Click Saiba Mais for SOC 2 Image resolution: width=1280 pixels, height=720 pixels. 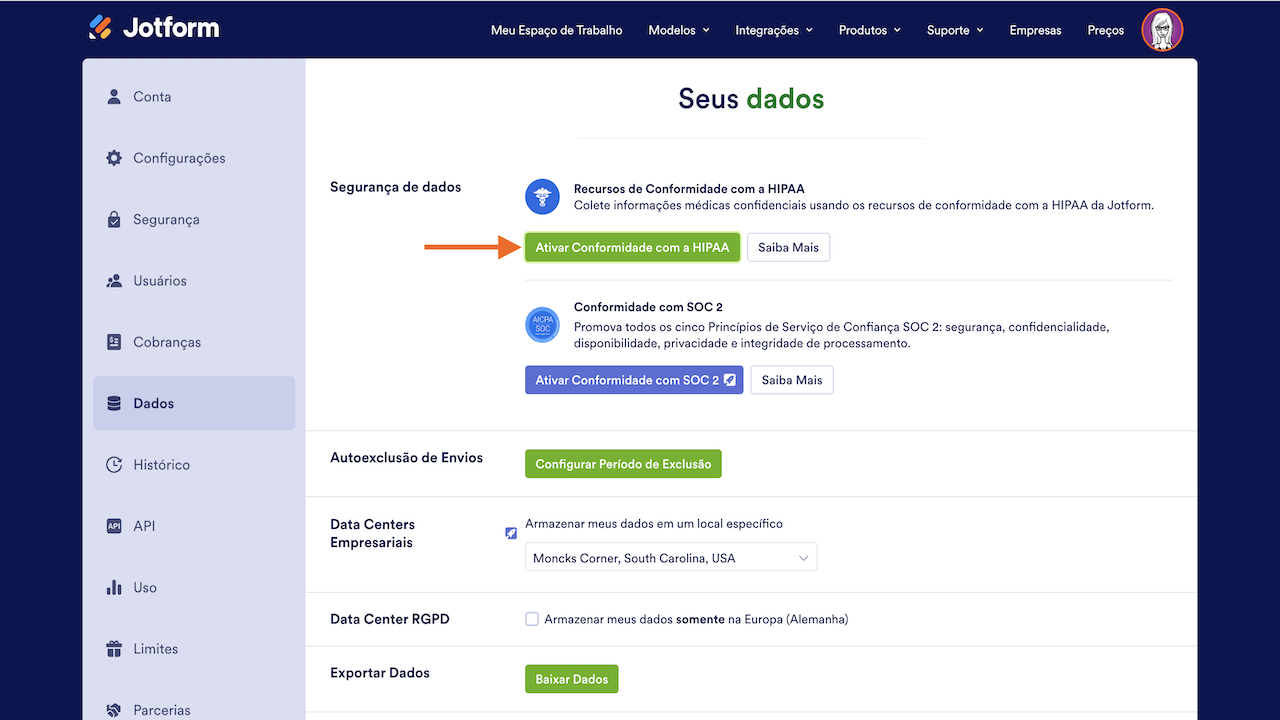(x=792, y=380)
